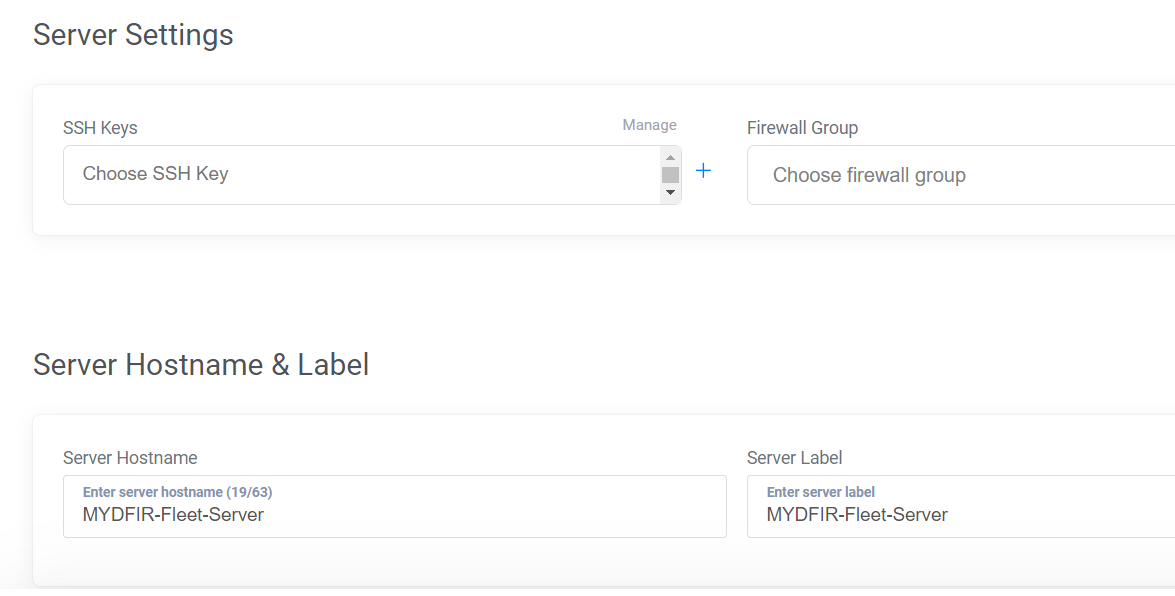Image resolution: width=1175 pixels, height=596 pixels.
Task: Select the Choose SSH Key option
Action: (x=155, y=174)
